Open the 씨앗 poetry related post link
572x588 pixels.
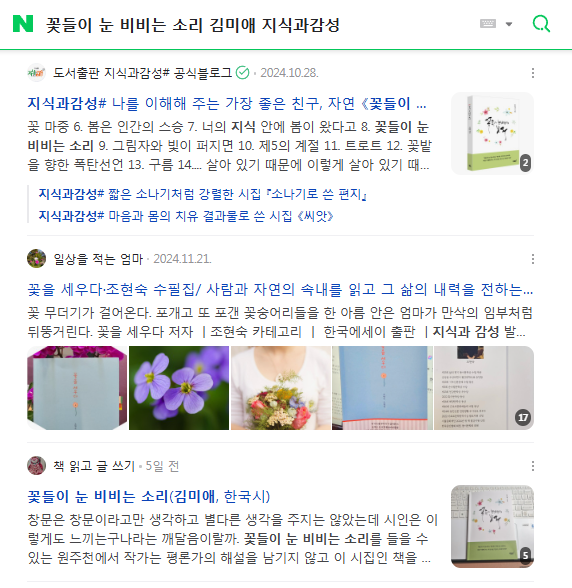pos(186,216)
